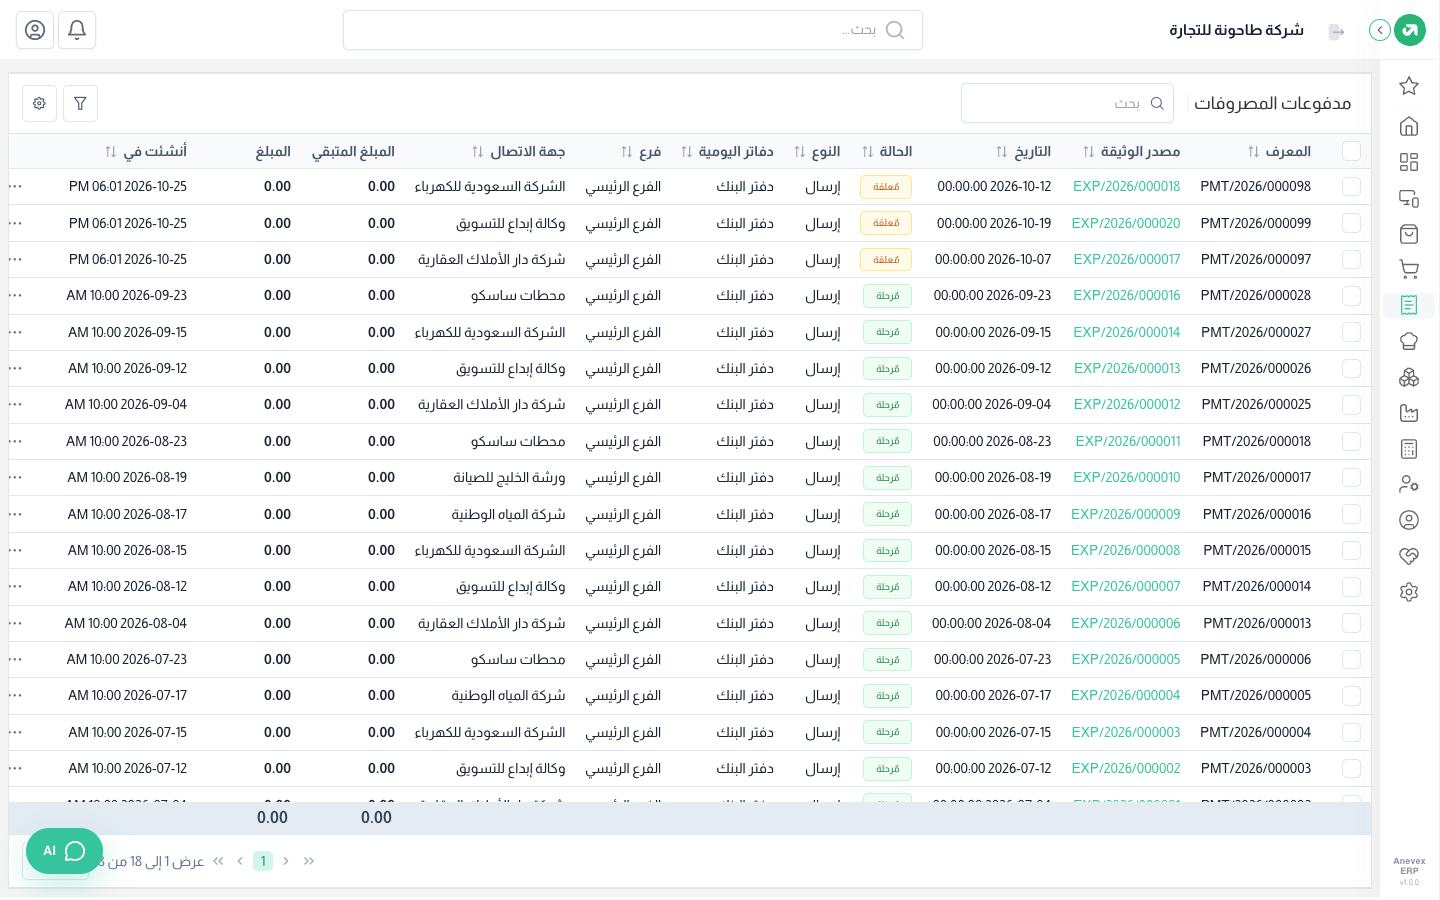This screenshot has width=1440, height=900.
Task: Open the shopping cart icon in sidebar
Action: (x=1409, y=270)
